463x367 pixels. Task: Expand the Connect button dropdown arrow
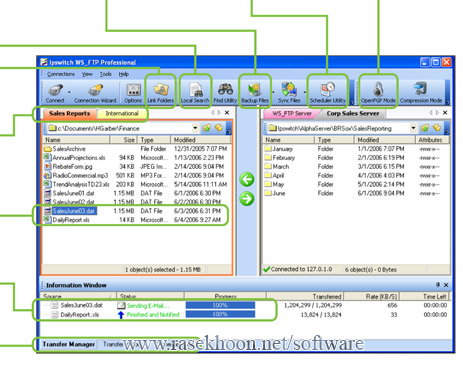[x=69, y=92]
